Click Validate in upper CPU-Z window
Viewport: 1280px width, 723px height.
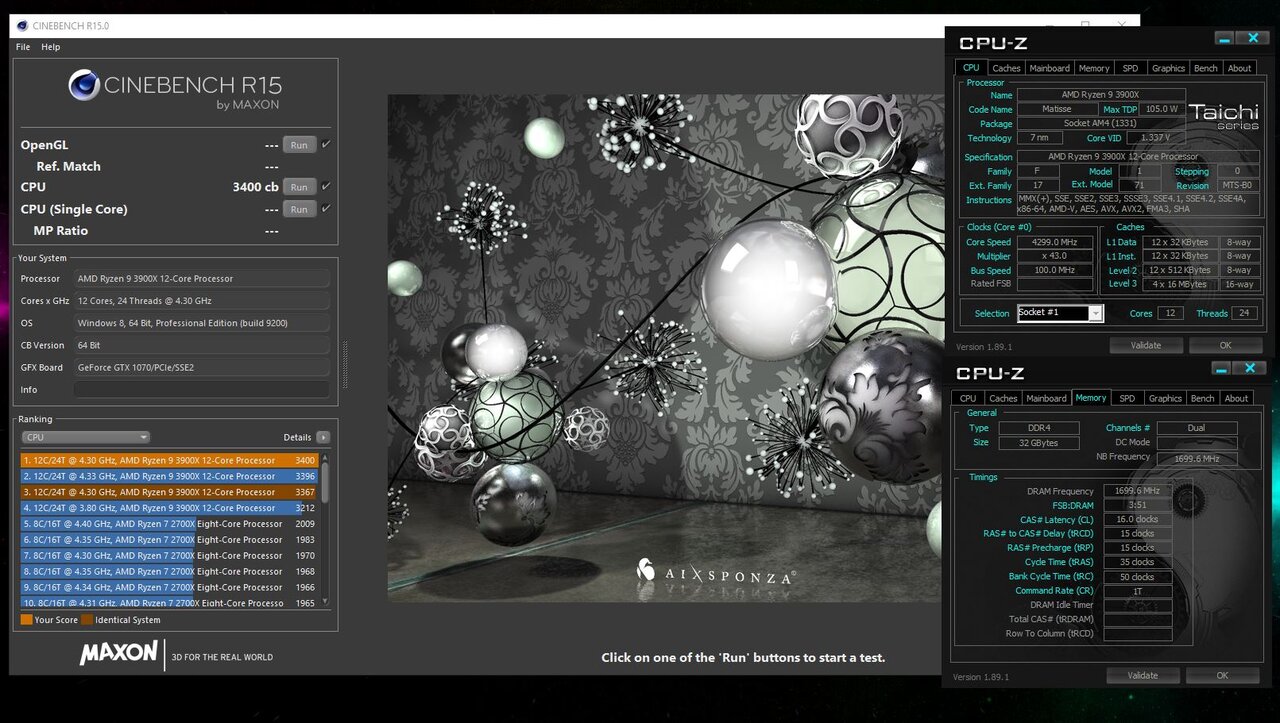(x=1146, y=345)
